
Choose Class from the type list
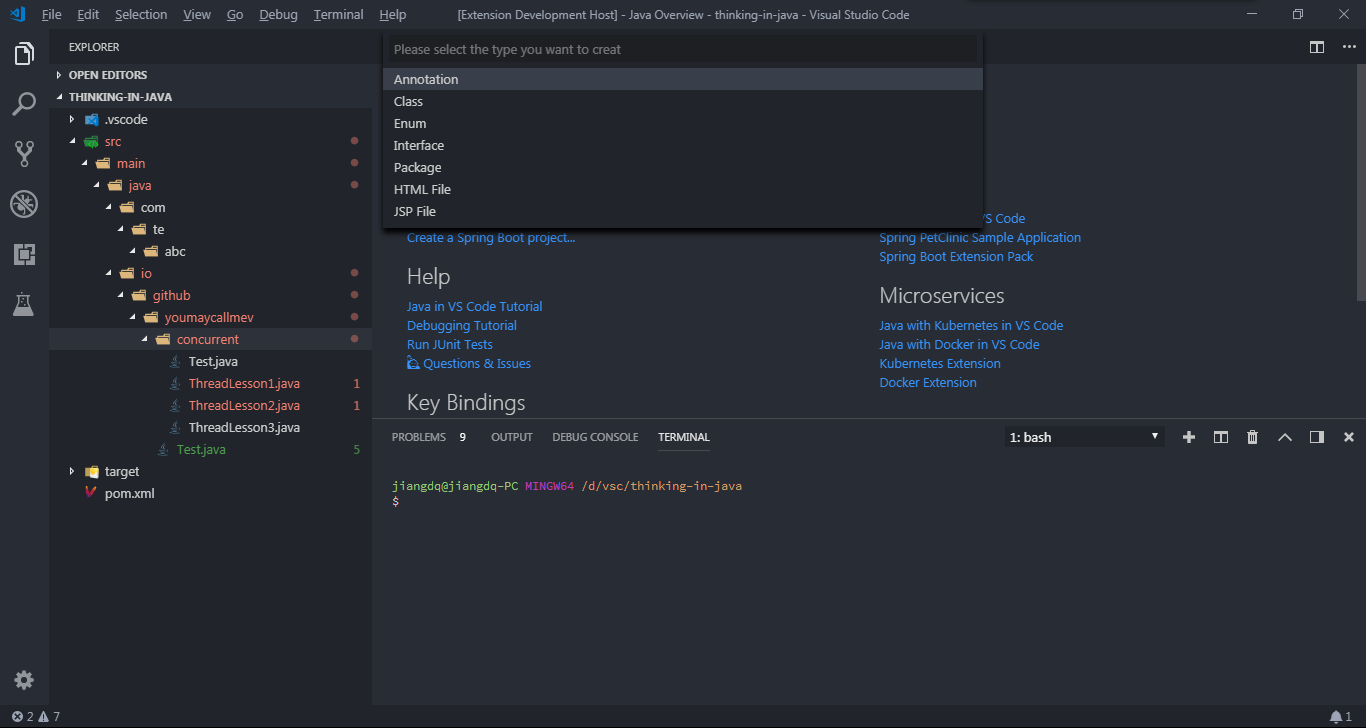tap(683, 101)
